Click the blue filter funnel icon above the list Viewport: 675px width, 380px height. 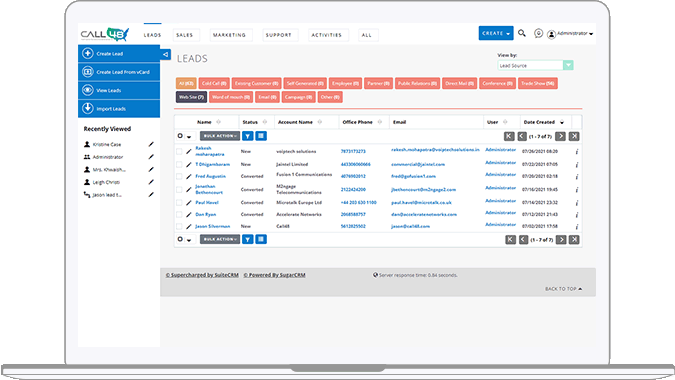[x=248, y=136]
